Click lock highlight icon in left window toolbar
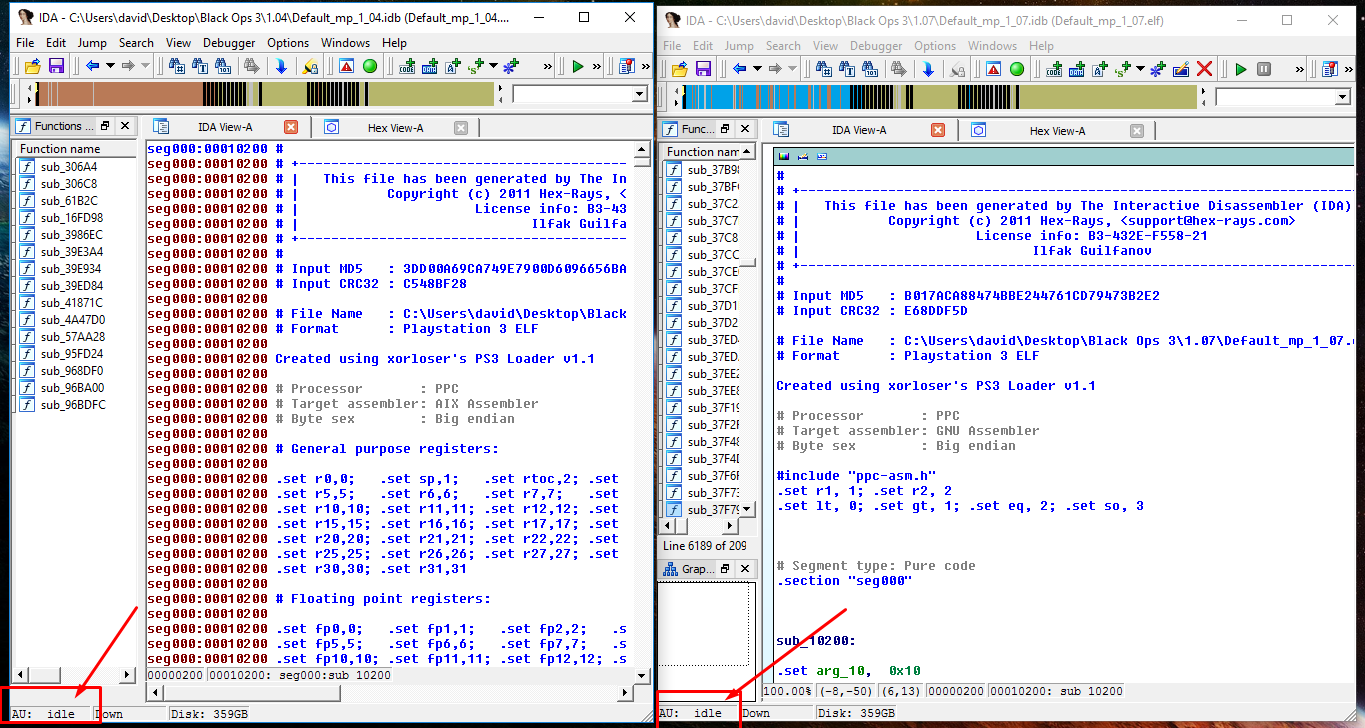The image size is (1365, 728). (310, 66)
